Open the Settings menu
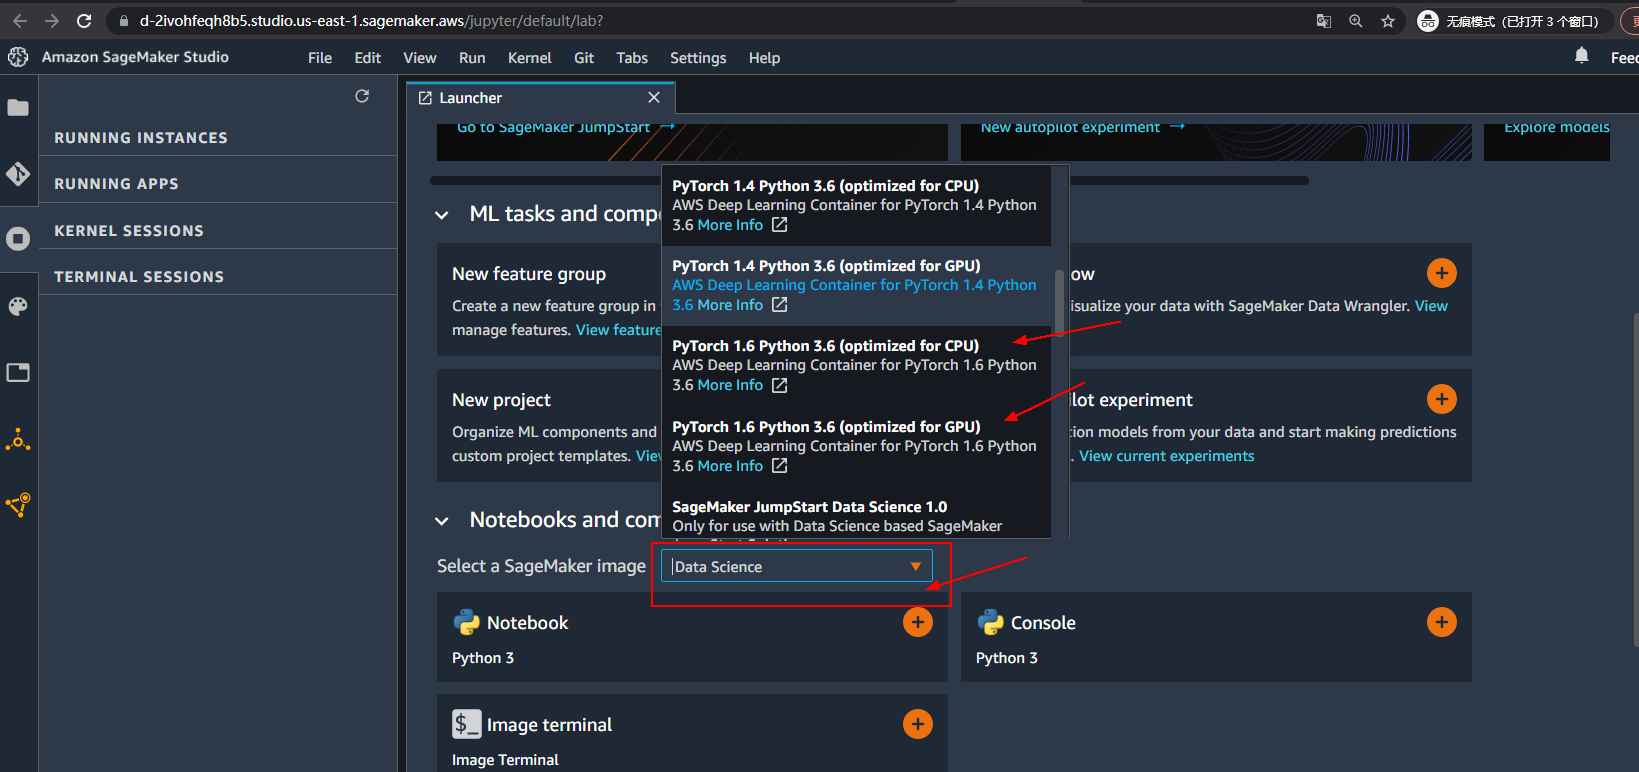The width and height of the screenshot is (1639, 772). click(x=698, y=58)
